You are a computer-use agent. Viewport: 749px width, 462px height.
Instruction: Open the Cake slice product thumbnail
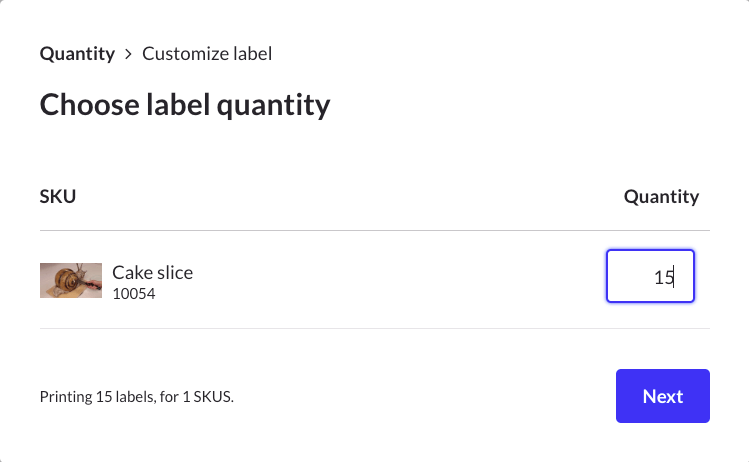(x=71, y=280)
